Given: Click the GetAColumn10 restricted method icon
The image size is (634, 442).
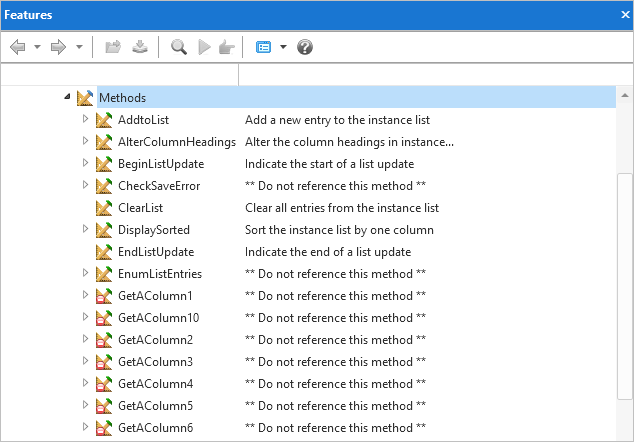Looking at the screenshot, I should [x=104, y=317].
